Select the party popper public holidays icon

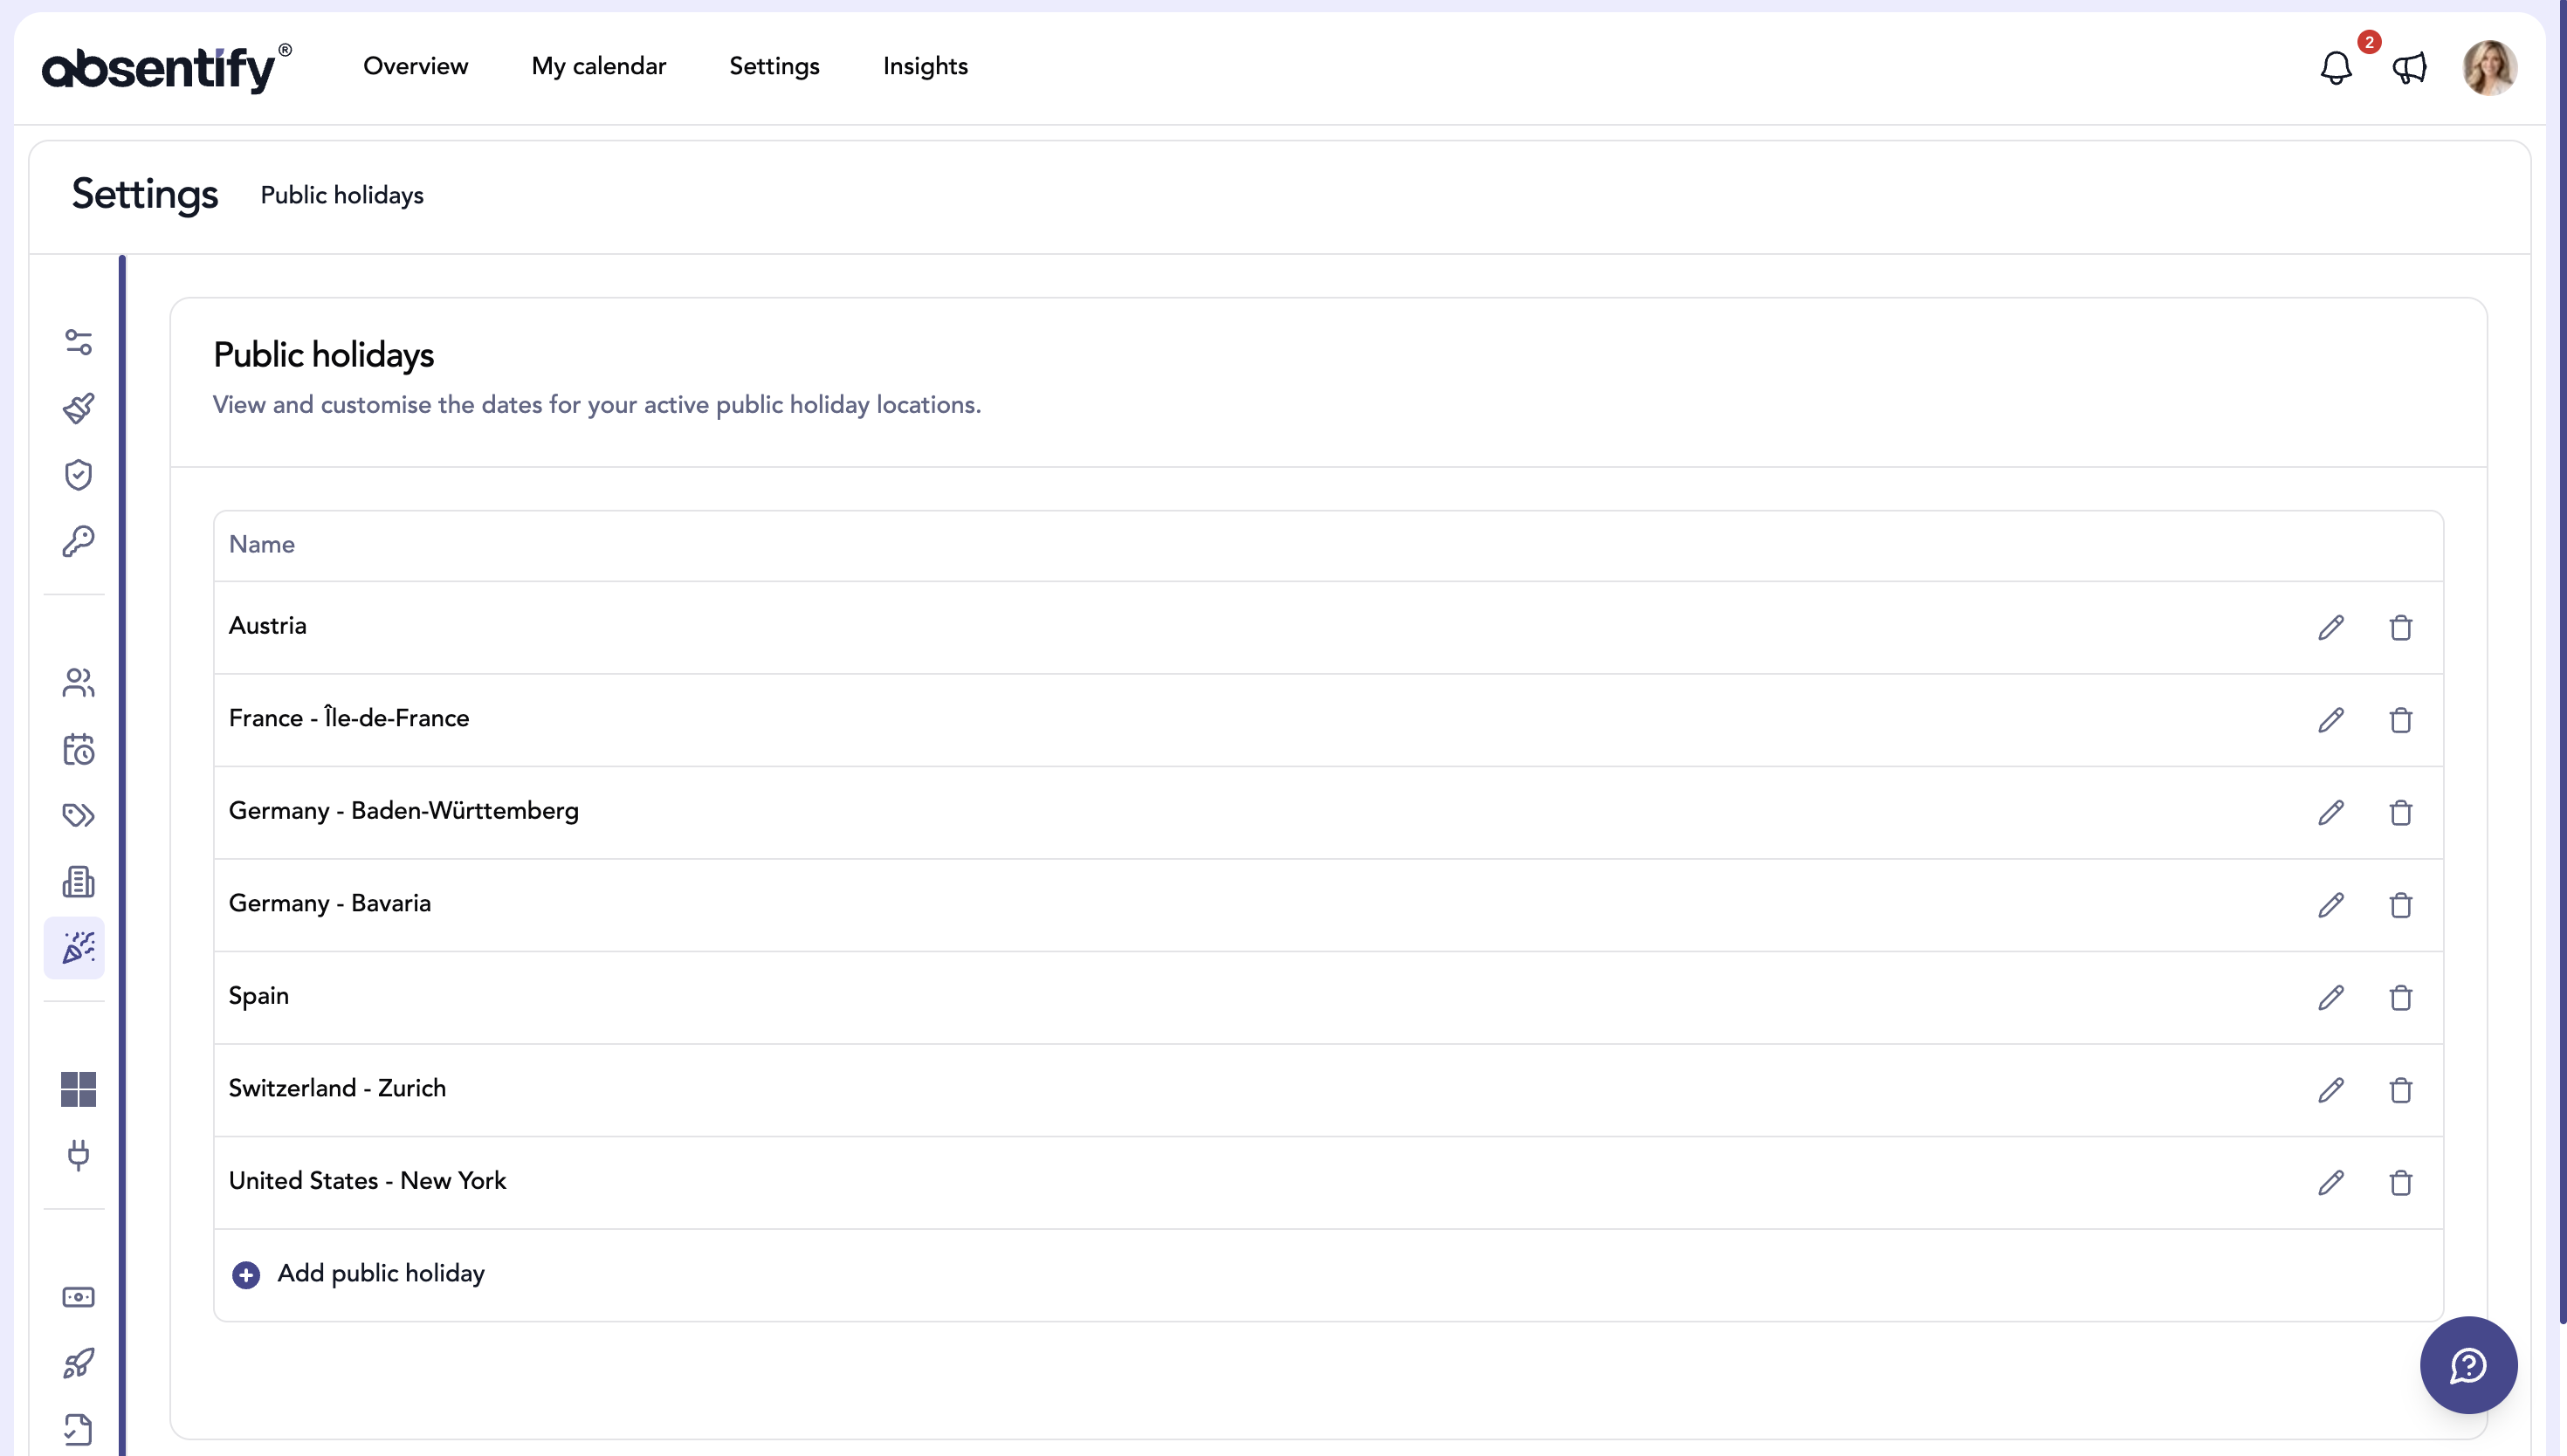(x=75, y=947)
